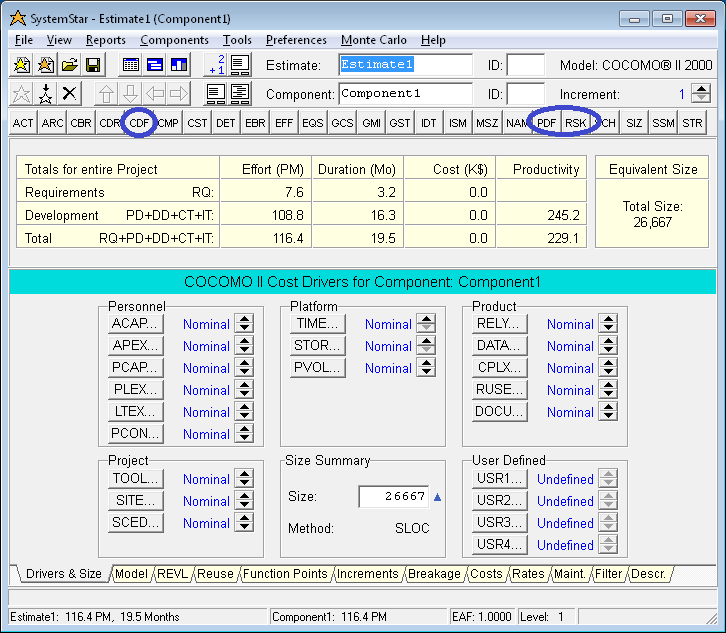Open the Monte Carlo menu
Viewport: 726px width, 633px height.
tap(374, 40)
